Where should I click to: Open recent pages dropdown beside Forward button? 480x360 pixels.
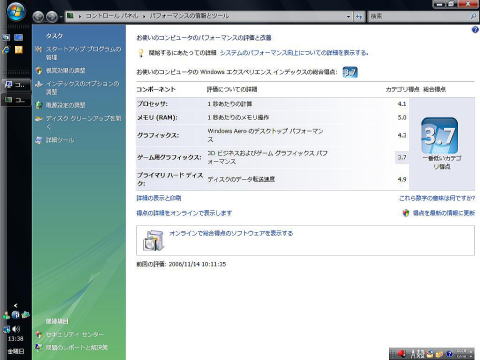click(x=61, y=16)
